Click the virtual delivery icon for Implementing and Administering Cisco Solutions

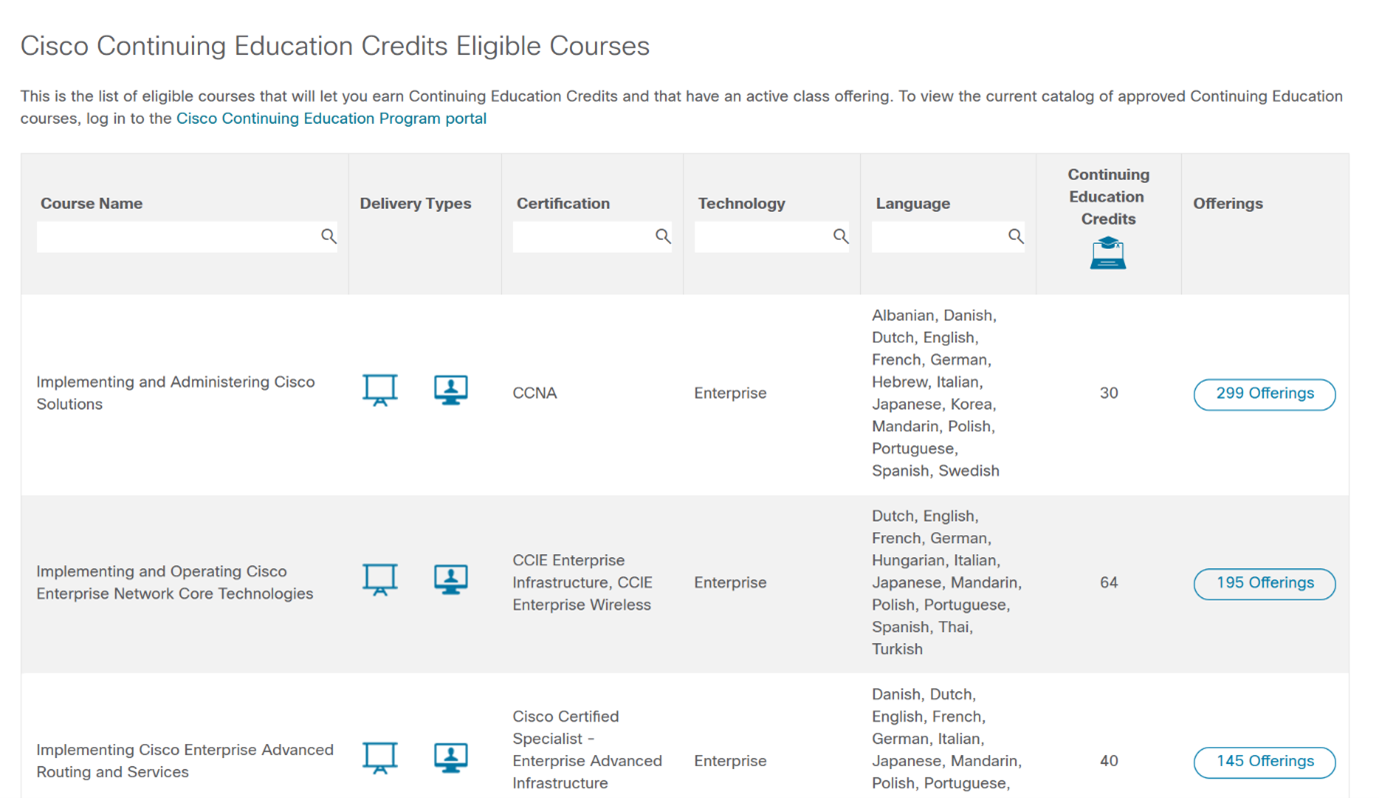click(451, 390)
